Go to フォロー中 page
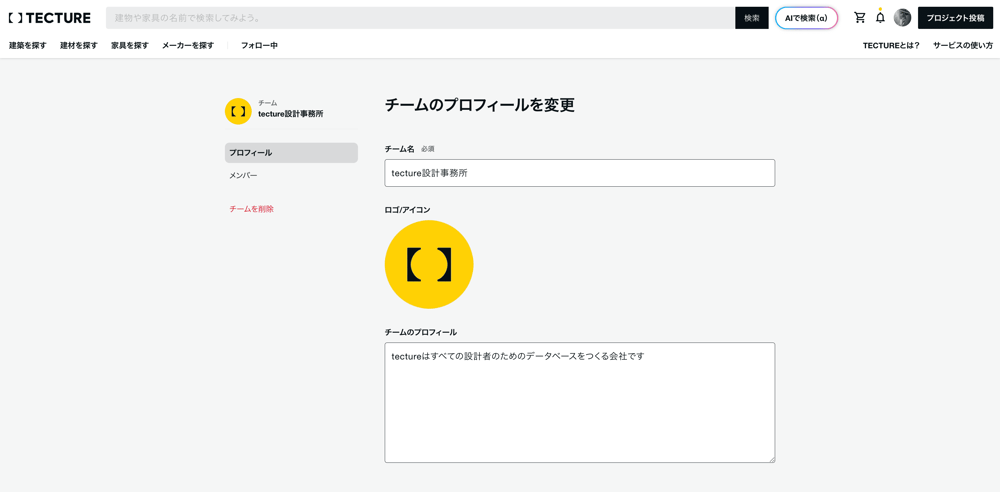Viewport: 1000px width, 492px height. tap(259, 45)
